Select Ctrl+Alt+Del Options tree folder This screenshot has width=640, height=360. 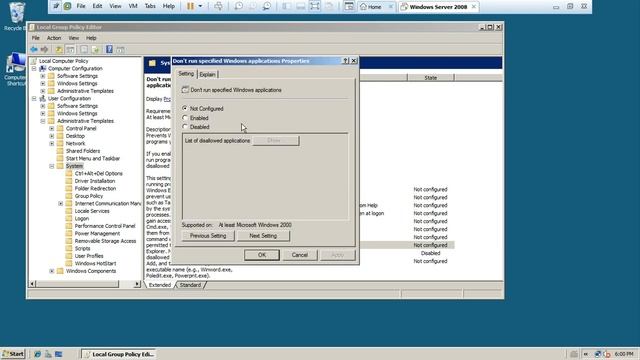tap(98, 173)
